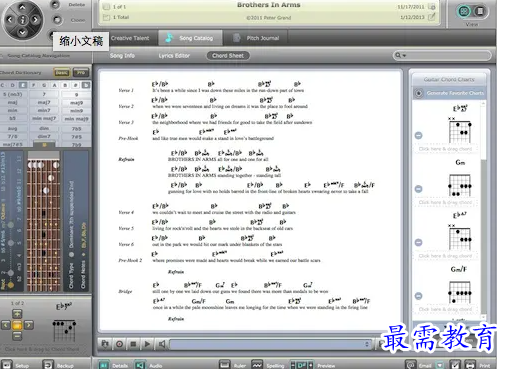Click the guitar fretboard display
This screenshot has height=369, width=505.
[x=44, y=221]
